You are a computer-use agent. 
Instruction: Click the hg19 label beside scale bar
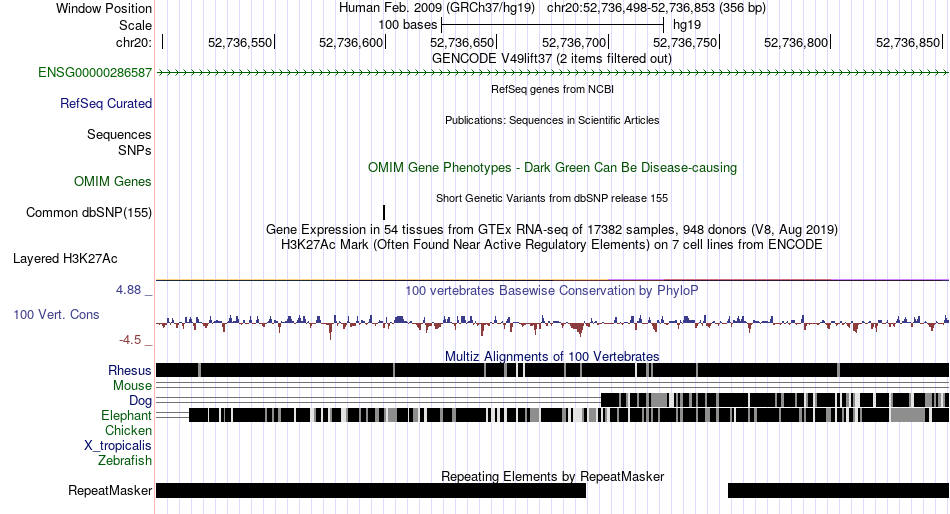pos(687,25)
